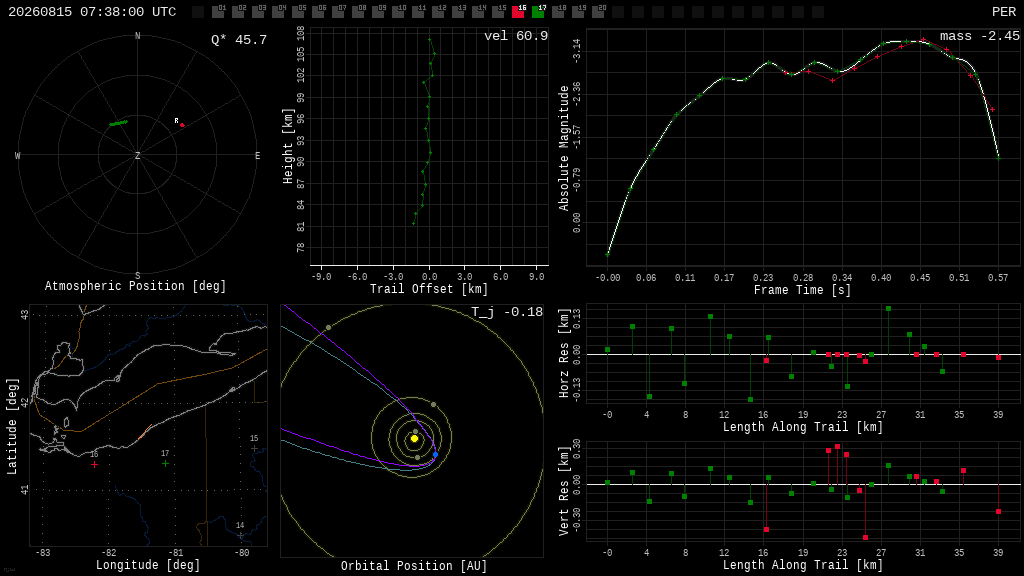Click the station 20 indicator box
This screenshot has width=1024, height=576.
pyautogui.click(x=598, y=11)
